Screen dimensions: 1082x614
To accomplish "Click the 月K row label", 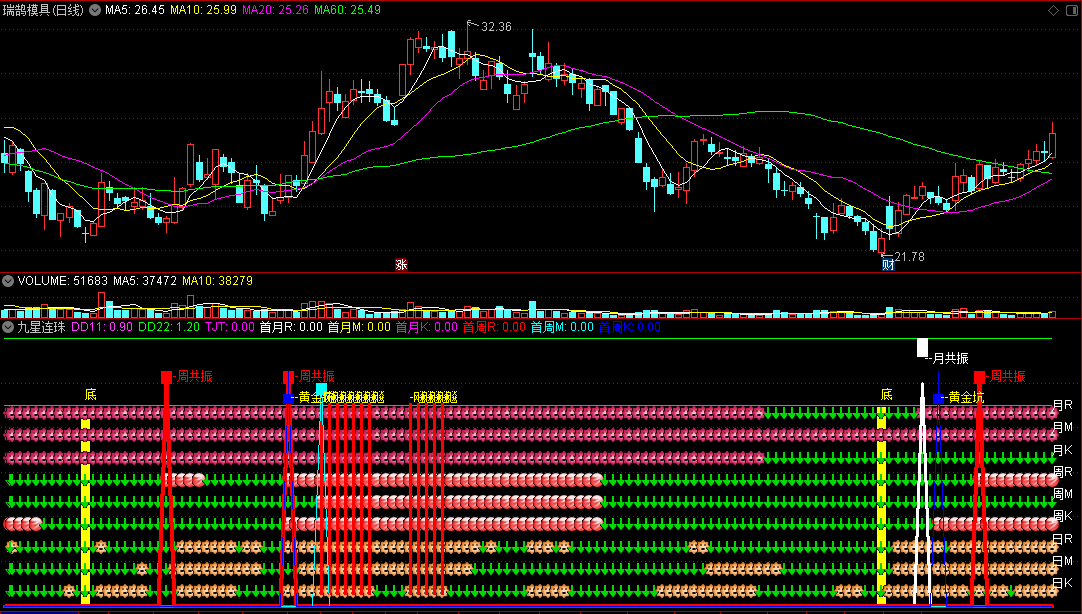I will click(1063, 450).
